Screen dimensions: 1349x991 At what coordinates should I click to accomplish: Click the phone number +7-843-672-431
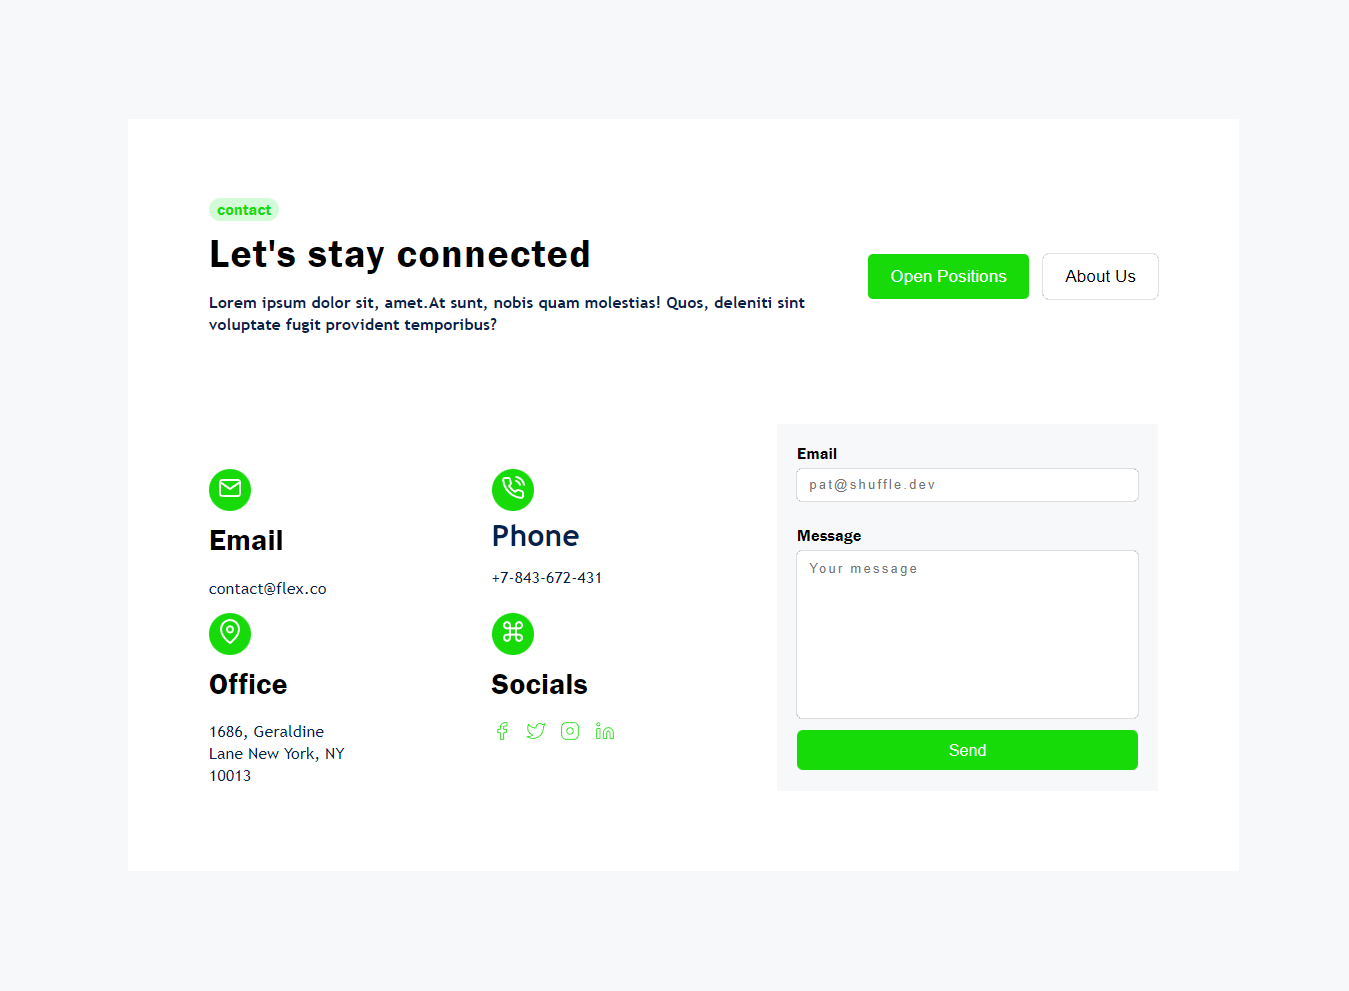(x=547, y=578)
